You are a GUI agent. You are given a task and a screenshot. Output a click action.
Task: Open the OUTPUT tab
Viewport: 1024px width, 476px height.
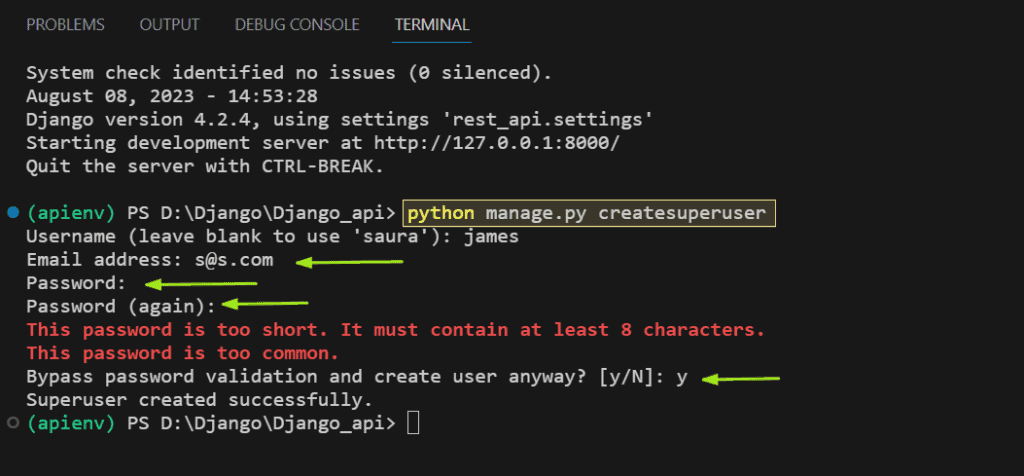[169, 25]
